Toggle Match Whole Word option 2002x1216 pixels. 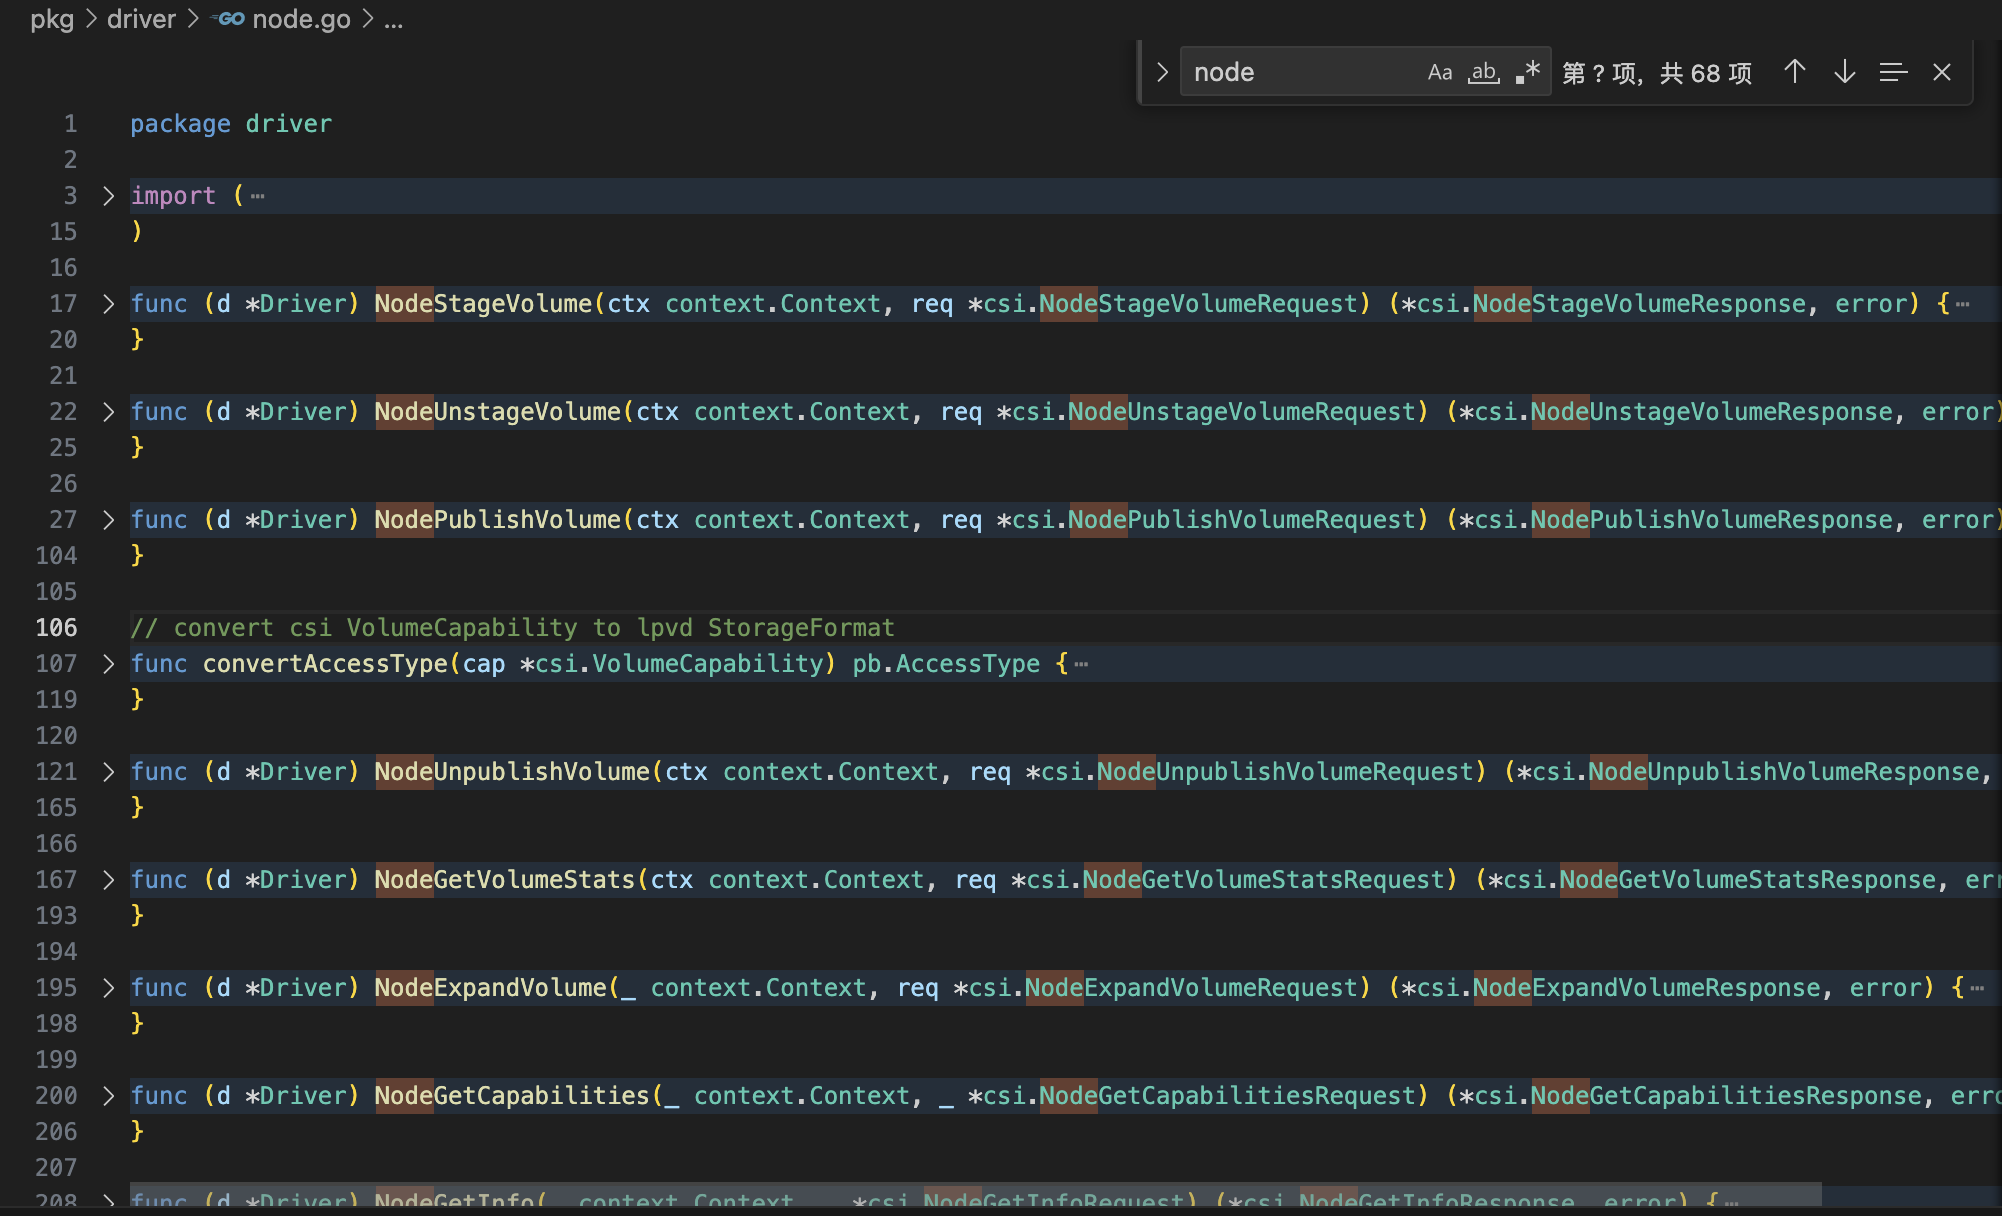pyautogui.click(x=1484, y=72)
